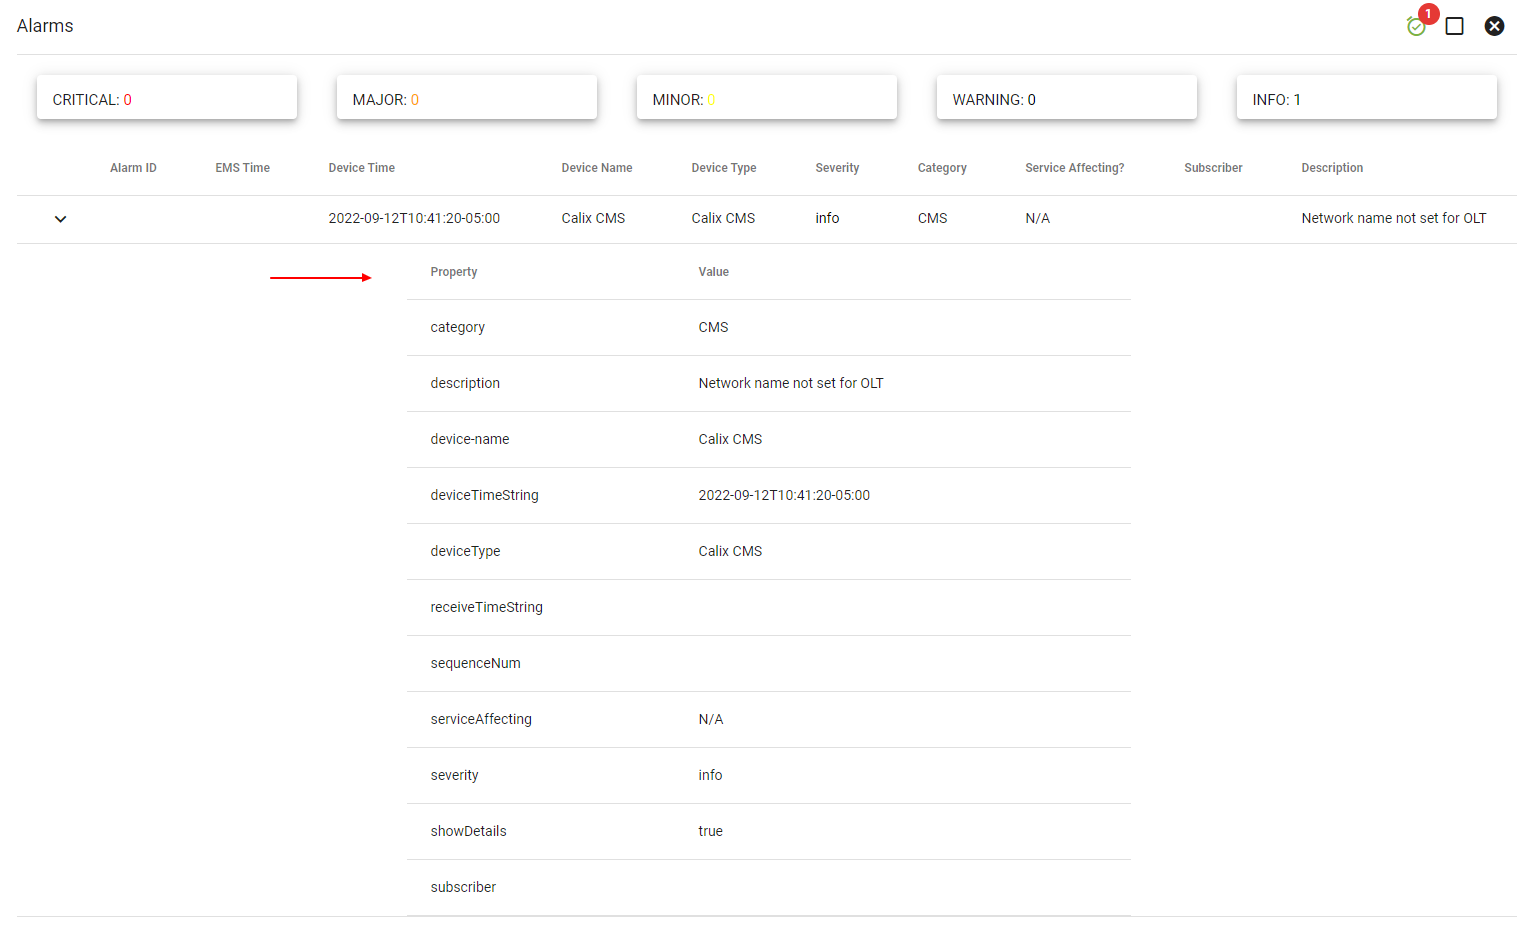Click the 'true' value for showDetails
This screenshot has height=948, width=1535.
click(x=711, y=831)
